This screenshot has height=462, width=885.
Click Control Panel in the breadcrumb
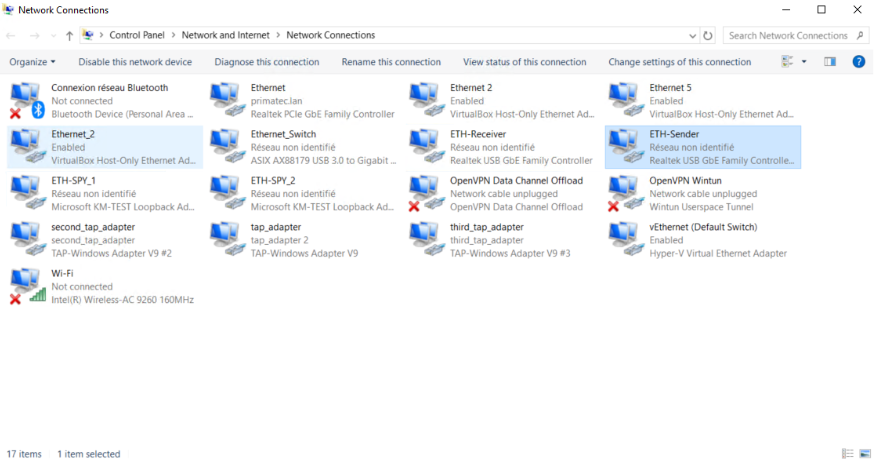pyautogui.click(x=138, y=35)
